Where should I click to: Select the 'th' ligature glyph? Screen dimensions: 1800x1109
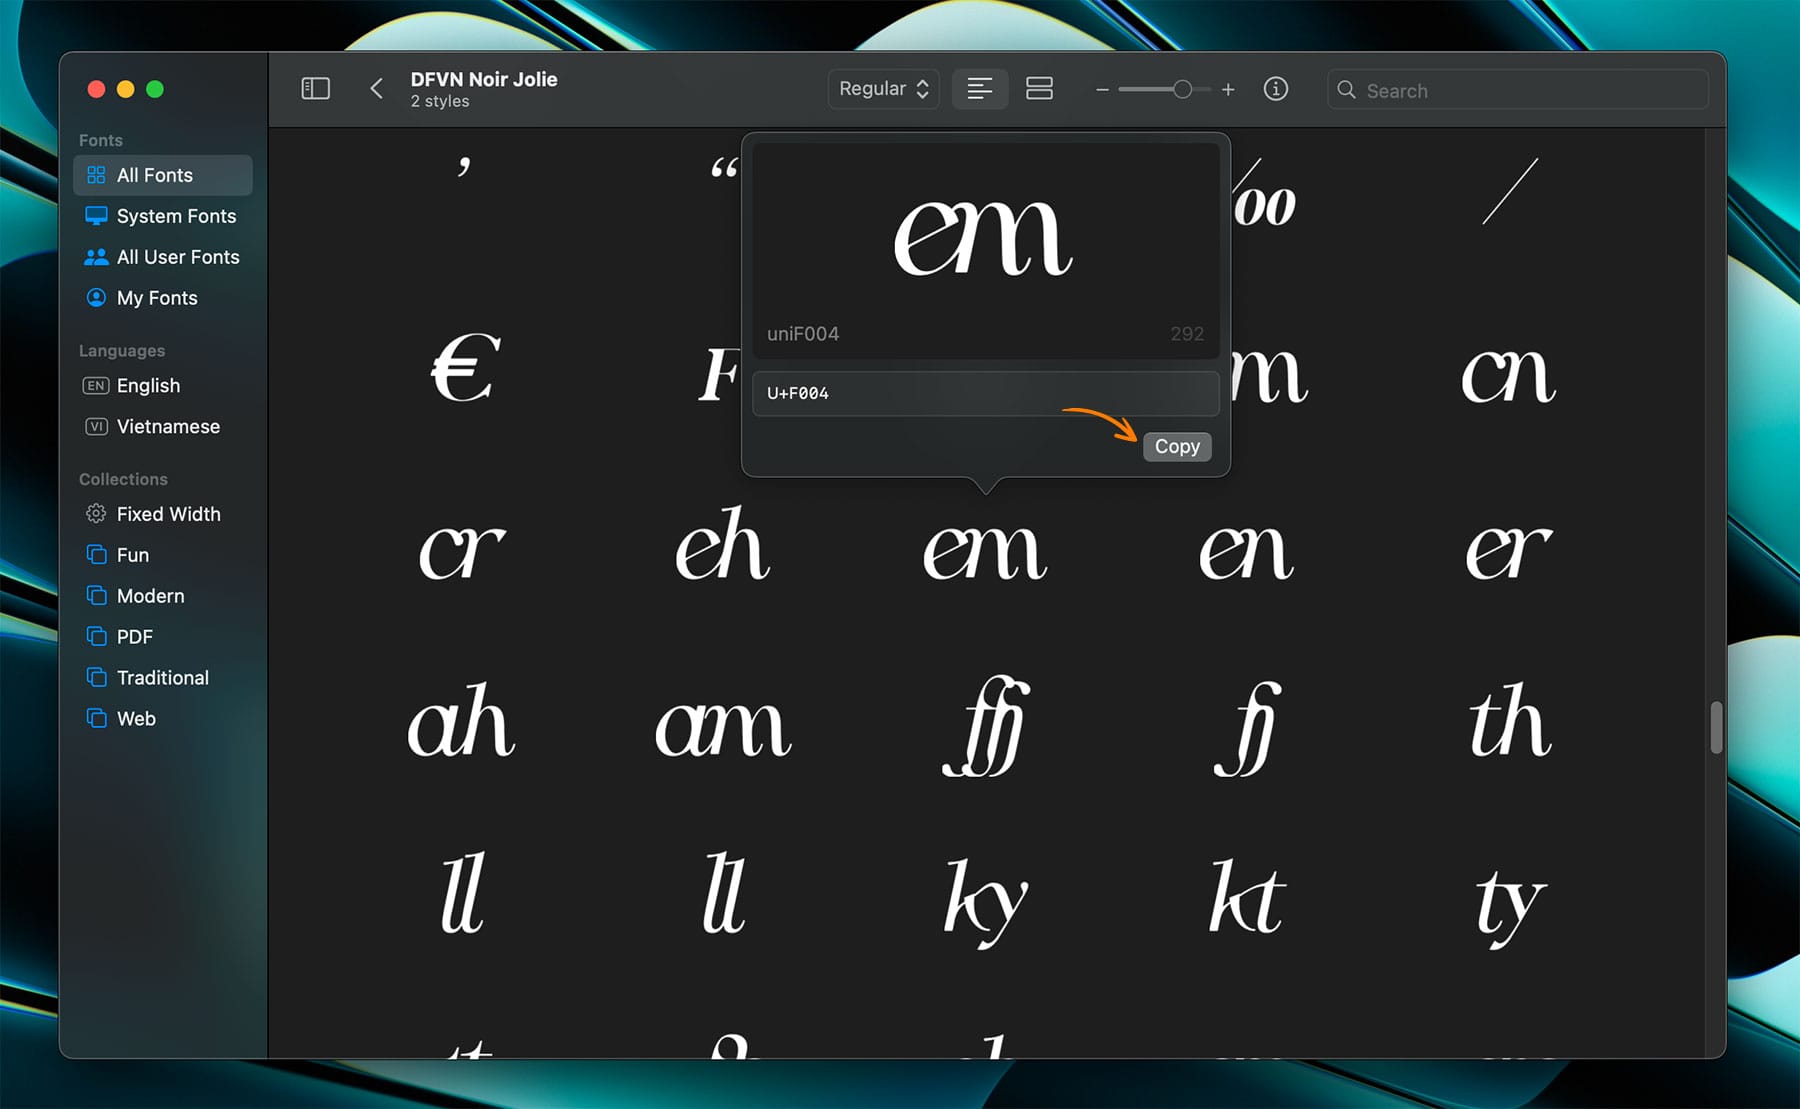tap(1510, 720)
